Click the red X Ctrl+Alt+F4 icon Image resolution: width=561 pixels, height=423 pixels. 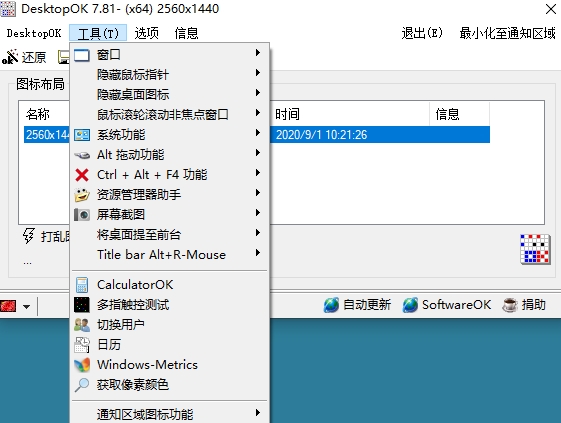point(82,175)
